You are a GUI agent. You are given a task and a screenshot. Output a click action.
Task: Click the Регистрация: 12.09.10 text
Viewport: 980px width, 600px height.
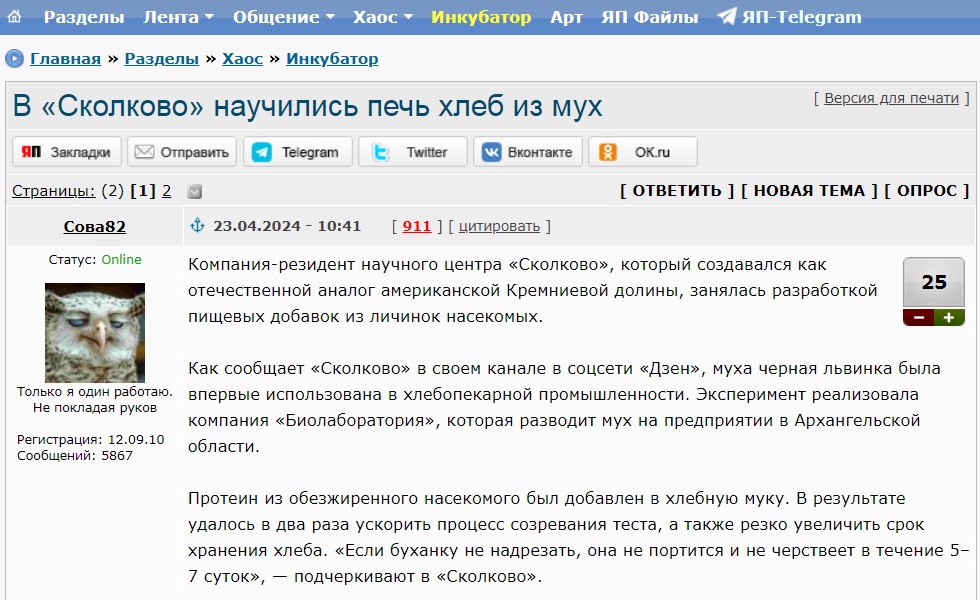91,439
